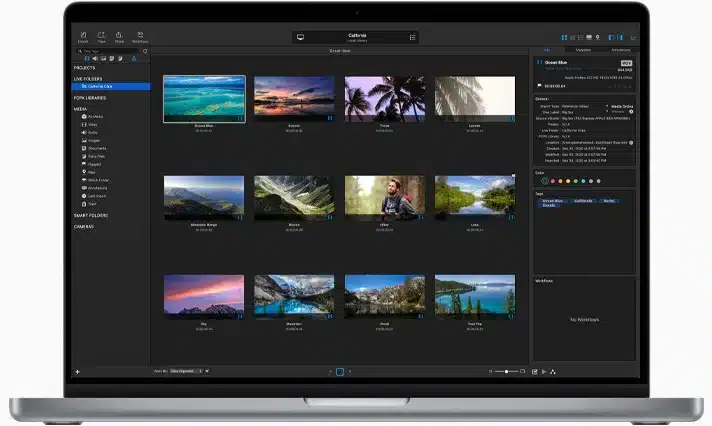Viewport: 712px width, 426px height.
Task: Click the display icon beside California library title
Action: click(300, 37)
